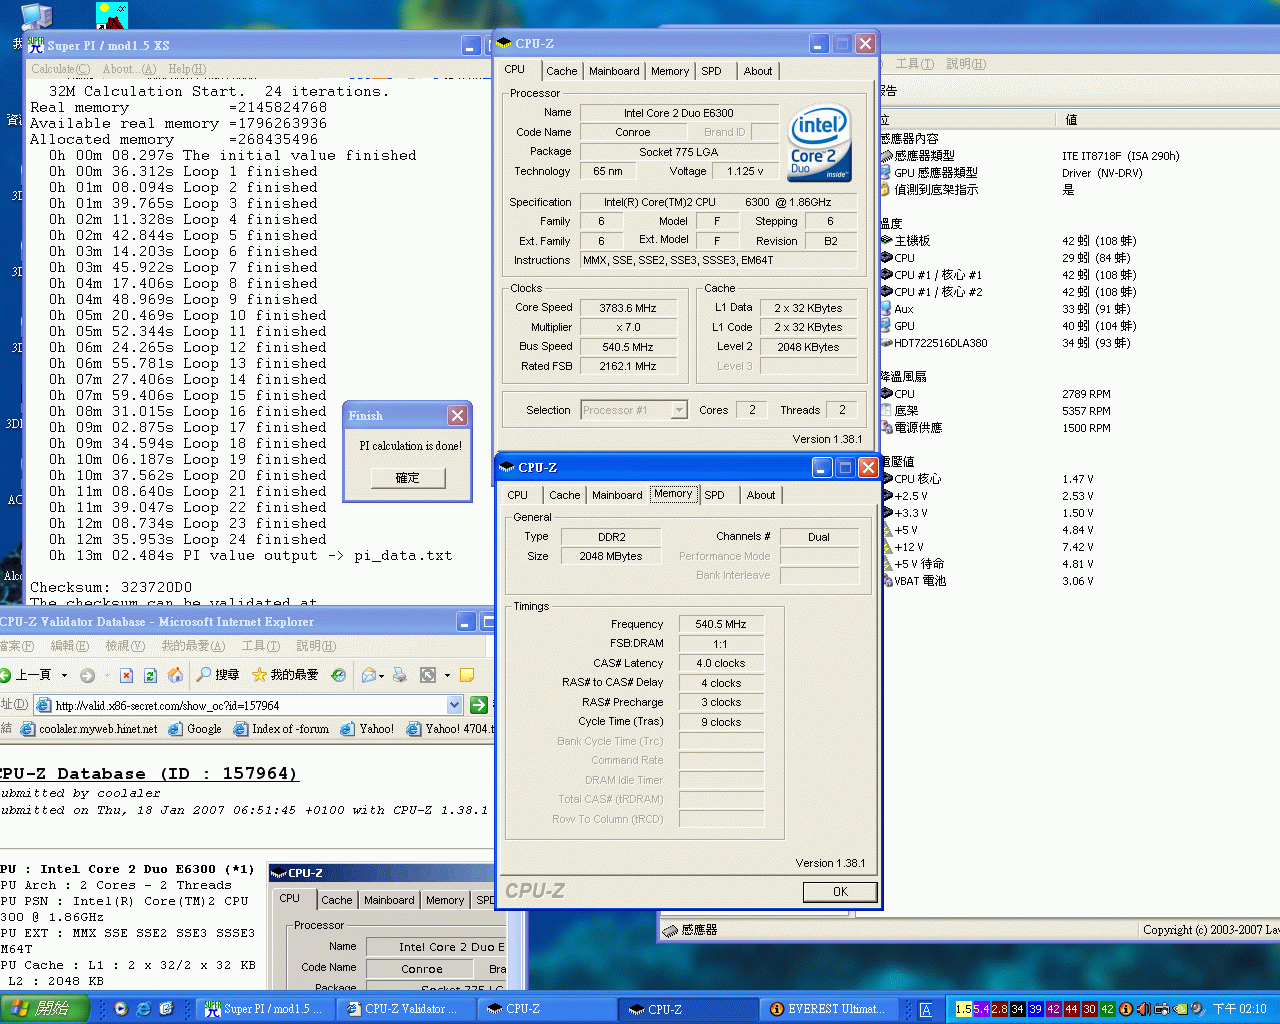
Task: Open the SPD tab in lower CPU-Z window
Action: click(x=714, y=495)
